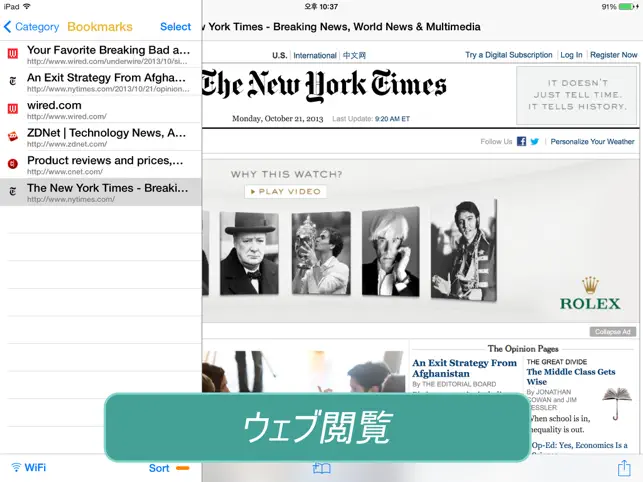Click WiFi signal icon in status bar
643x482 pixels.
27,7
